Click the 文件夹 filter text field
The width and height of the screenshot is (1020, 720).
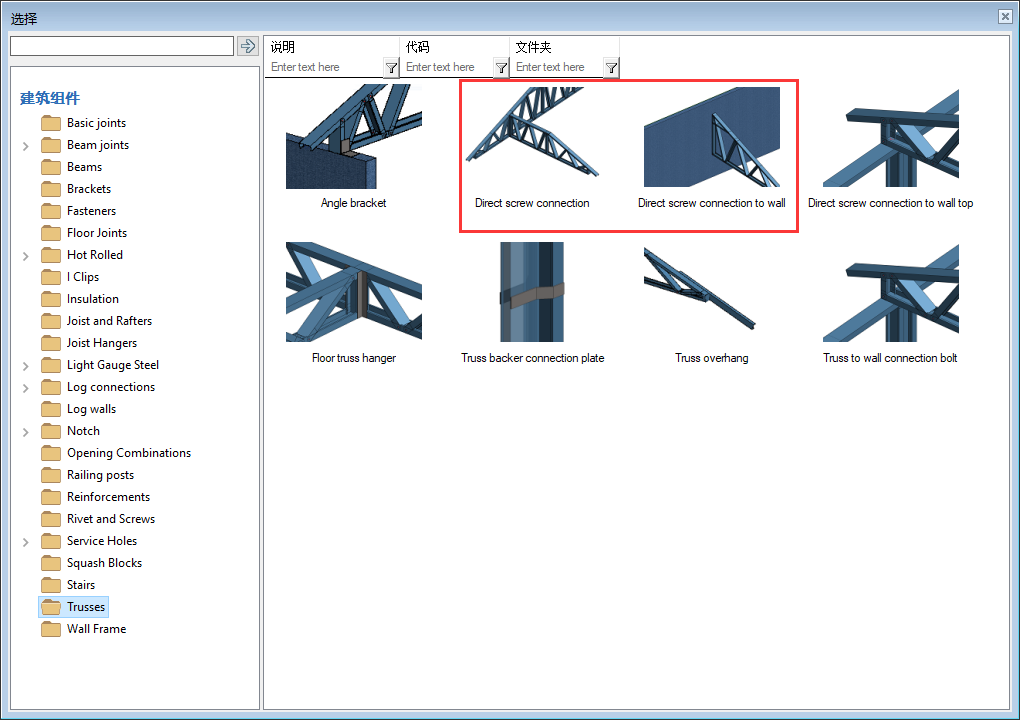(557, 67)
